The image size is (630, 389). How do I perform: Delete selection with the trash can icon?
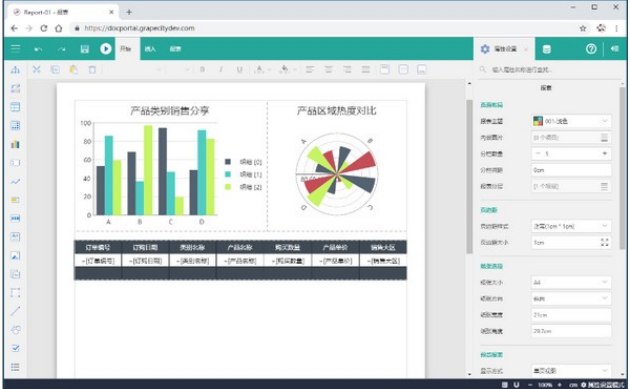tap(92, 70)
